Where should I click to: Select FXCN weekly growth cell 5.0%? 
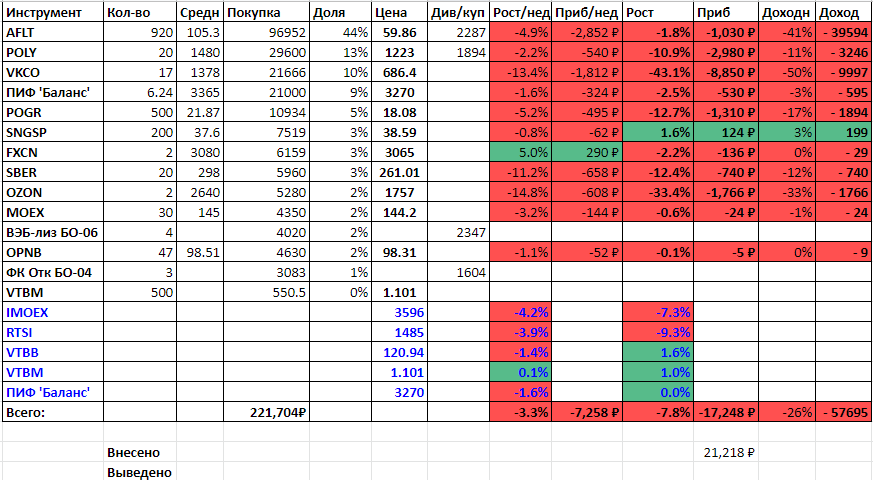(x=520, y=153)
